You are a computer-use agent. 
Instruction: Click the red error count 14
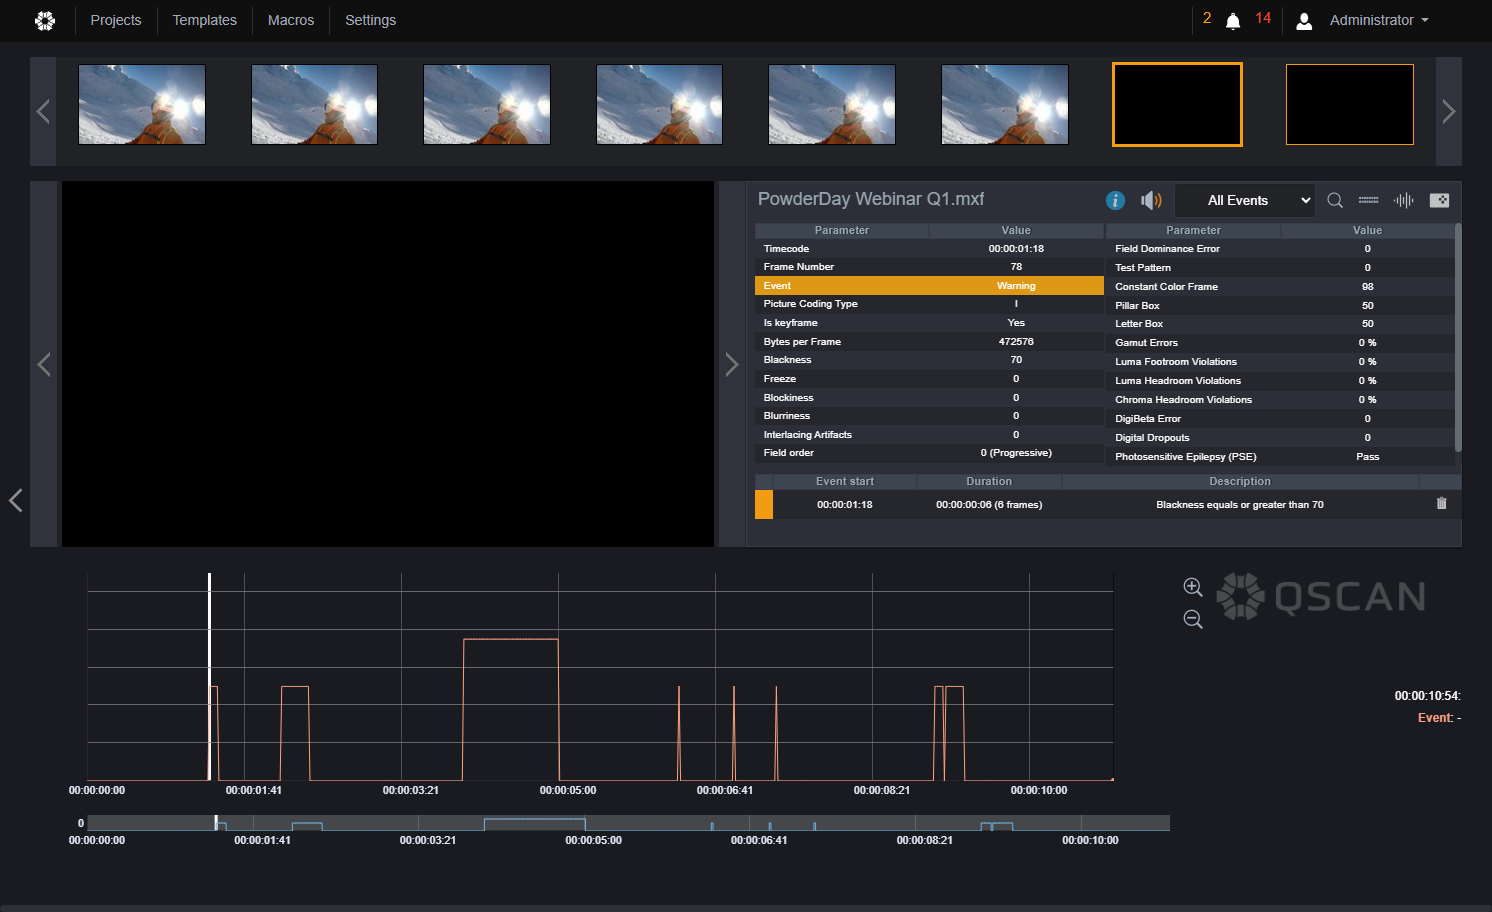tap(1263, 19)
